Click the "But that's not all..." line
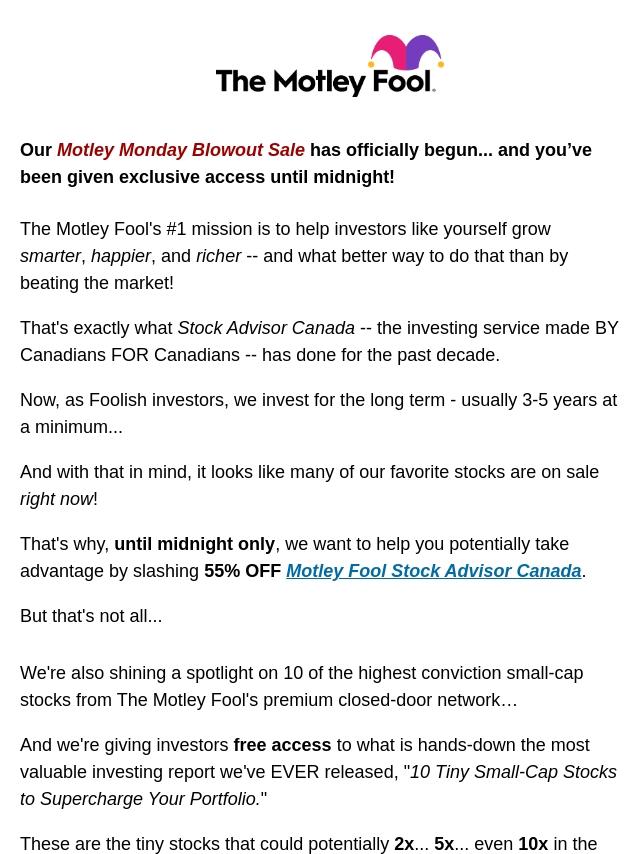Image resolution: width=640 pixels, height=854 pixels. 91,616
